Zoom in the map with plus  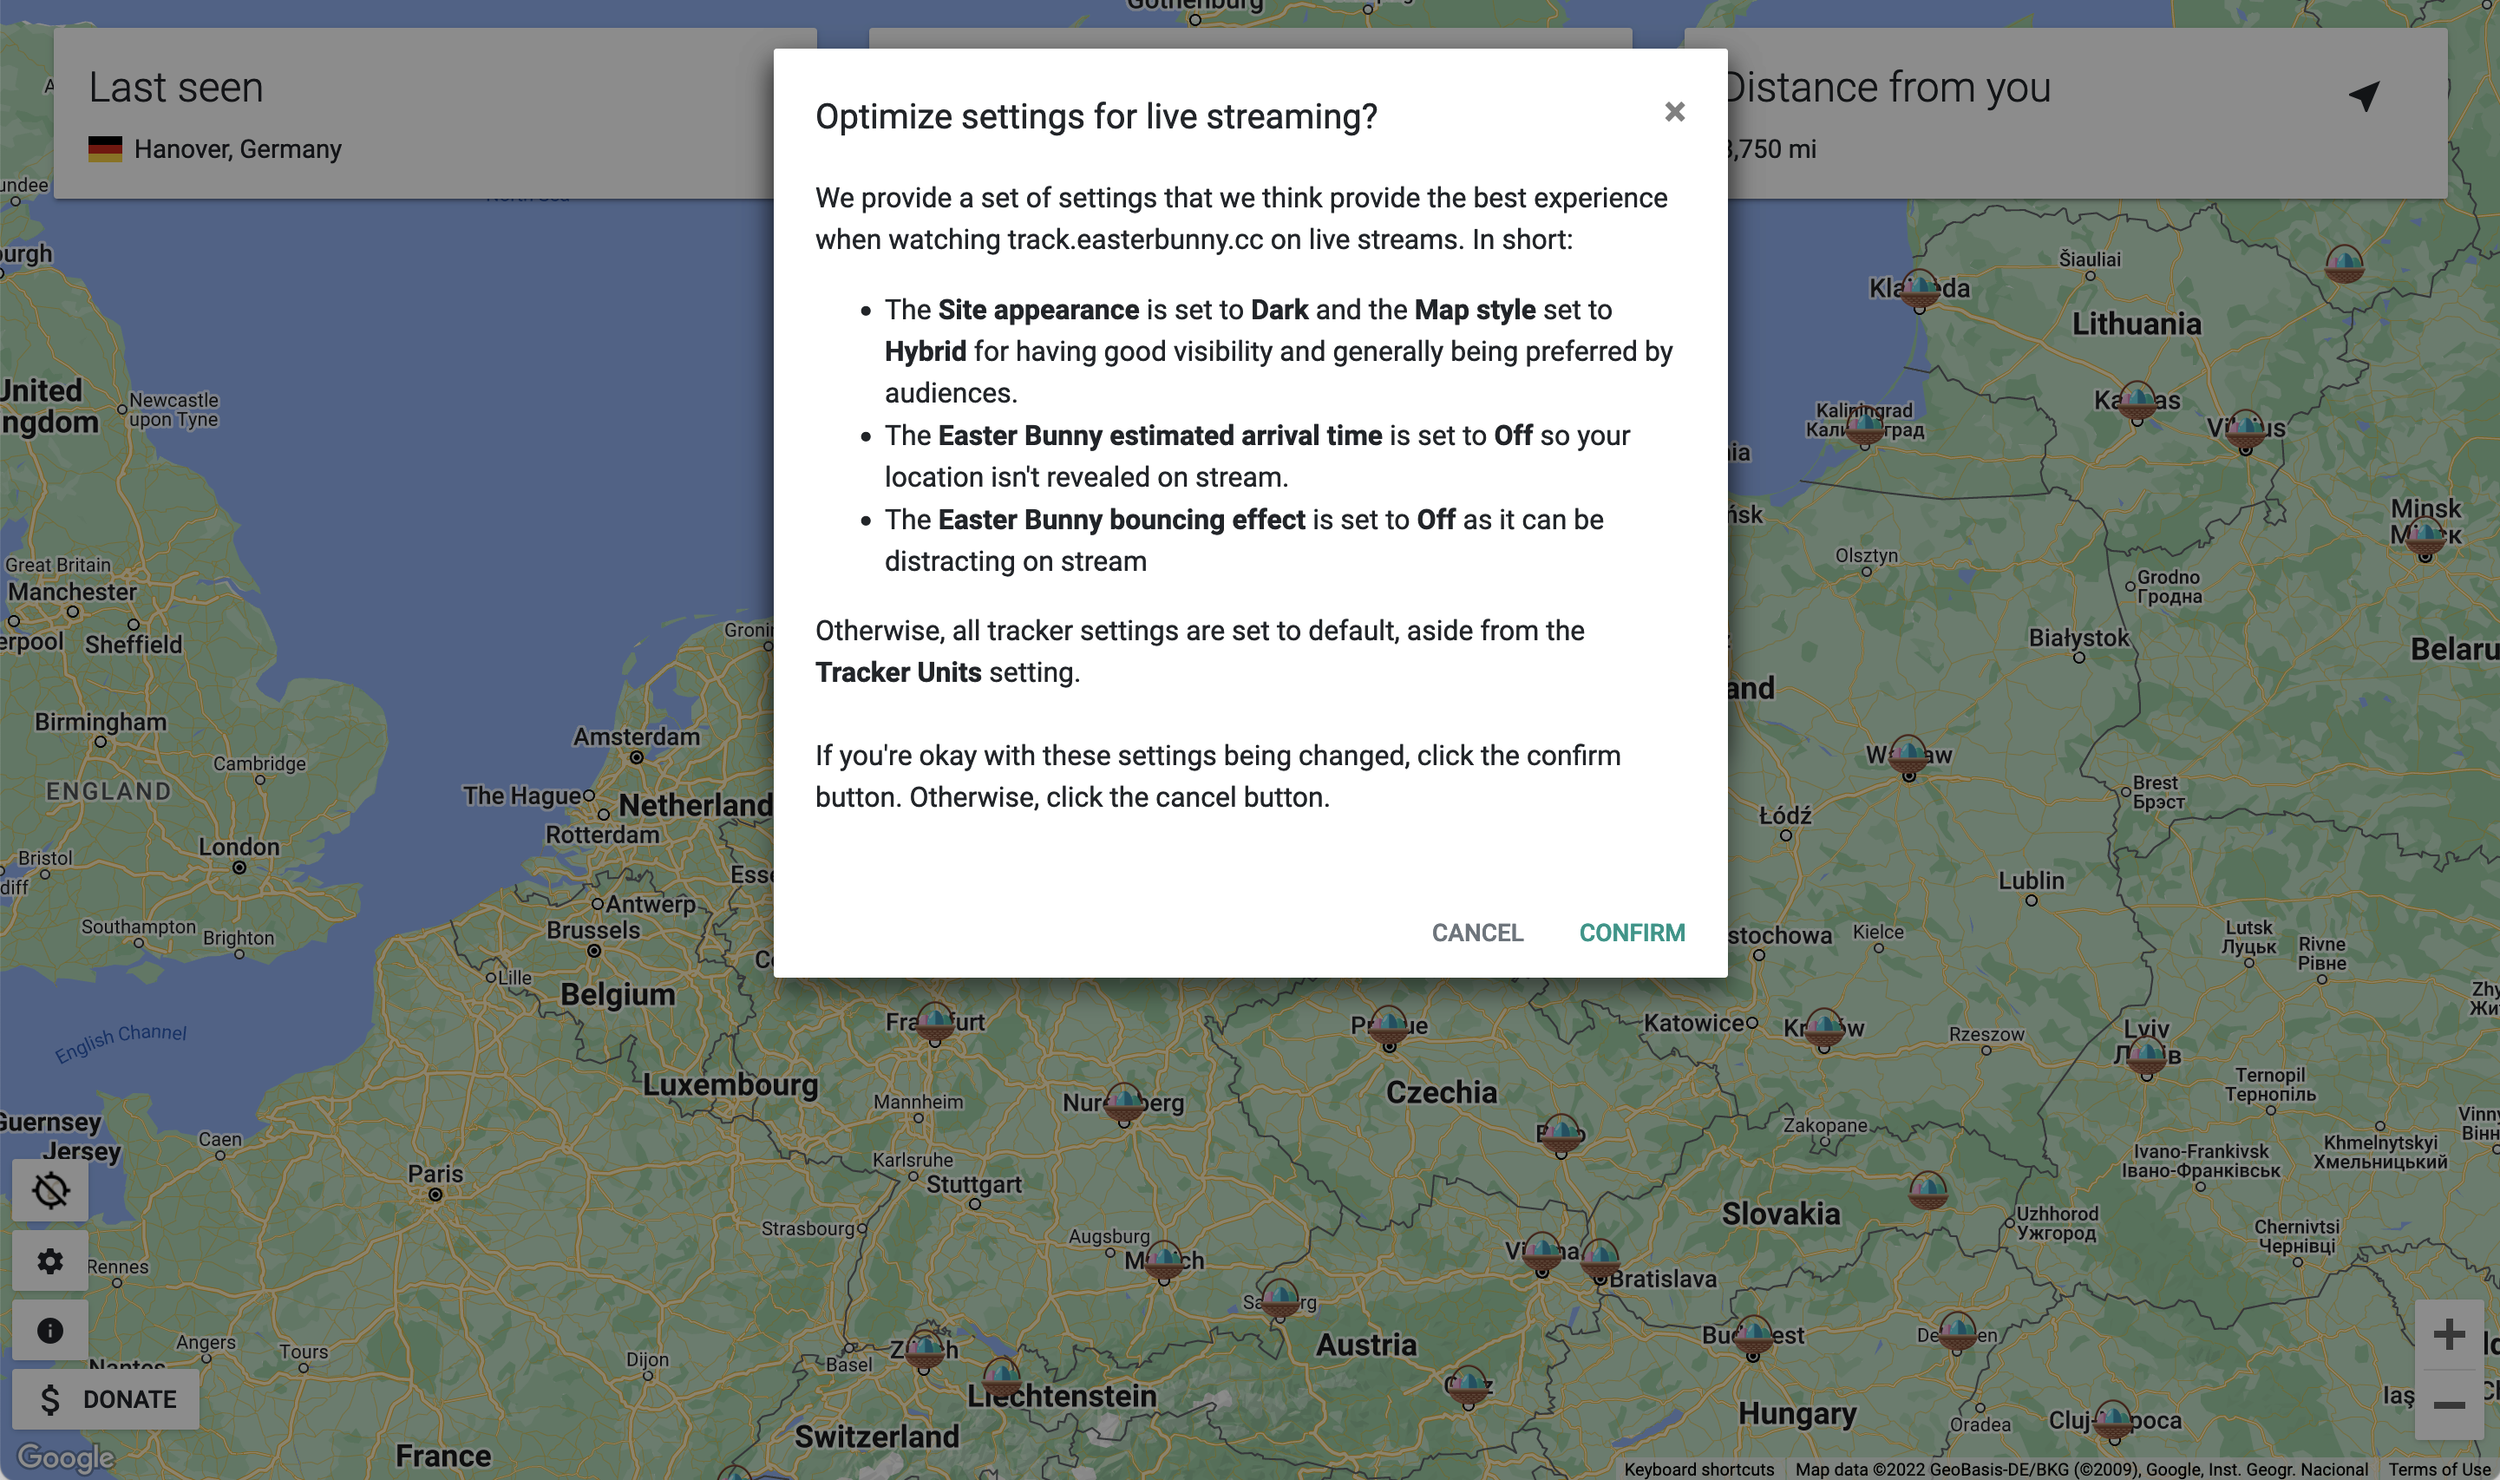pos(2448,1334)
